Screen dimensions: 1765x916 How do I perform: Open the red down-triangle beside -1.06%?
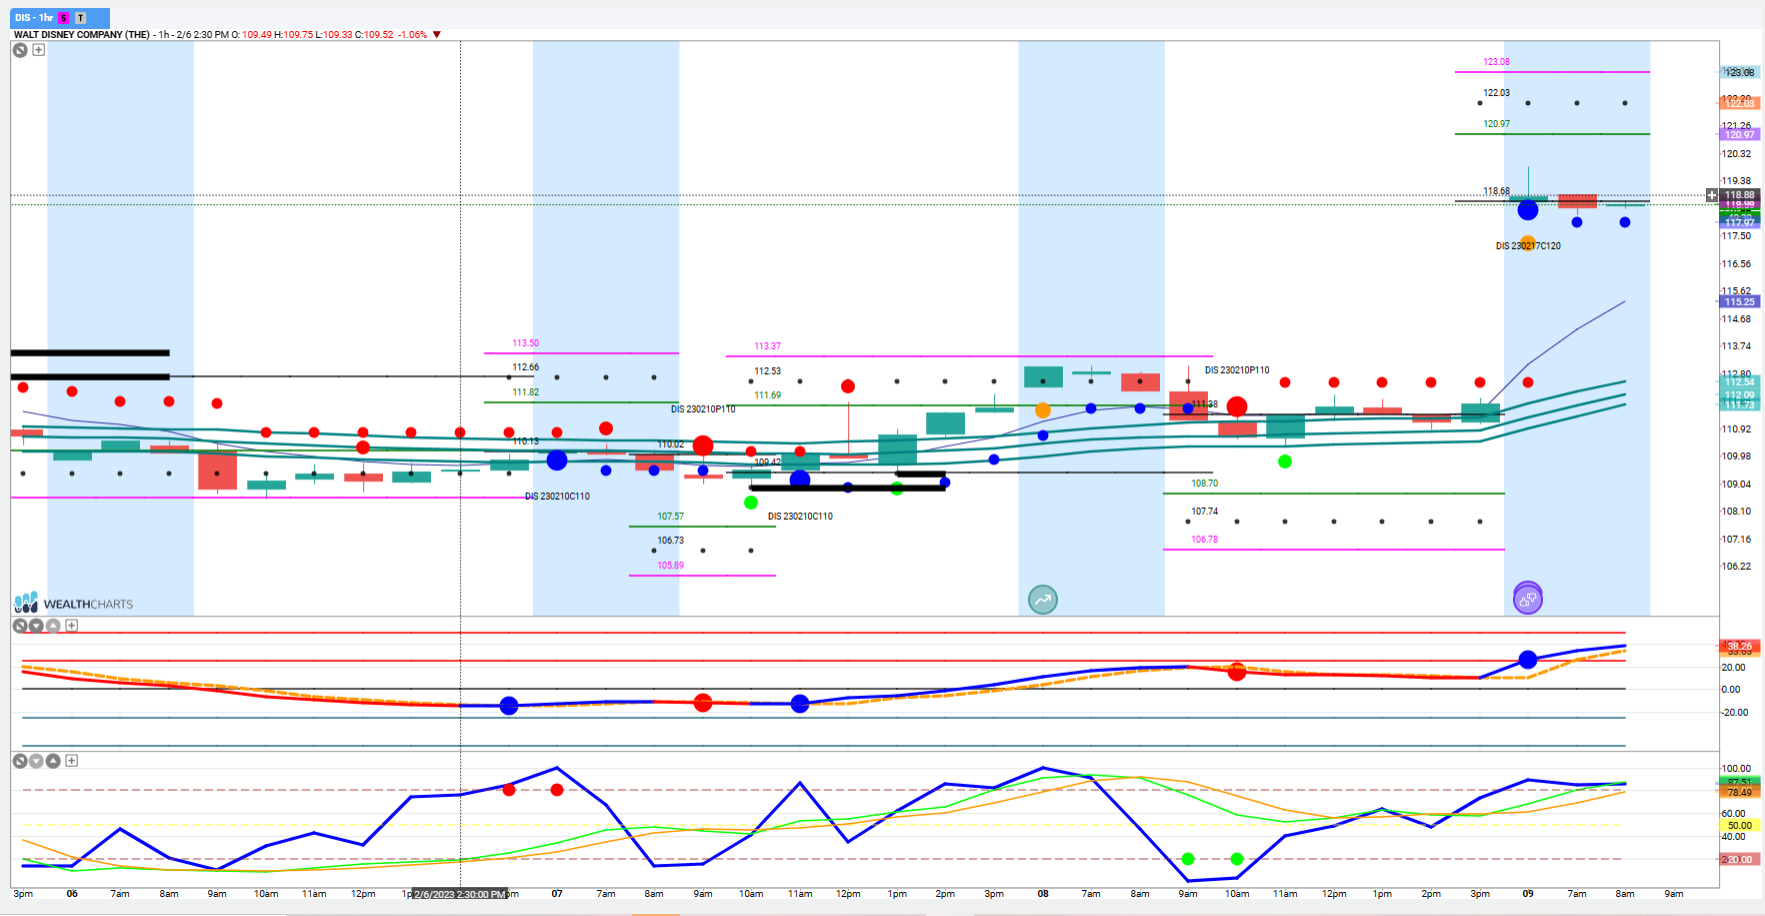point(437,35)
